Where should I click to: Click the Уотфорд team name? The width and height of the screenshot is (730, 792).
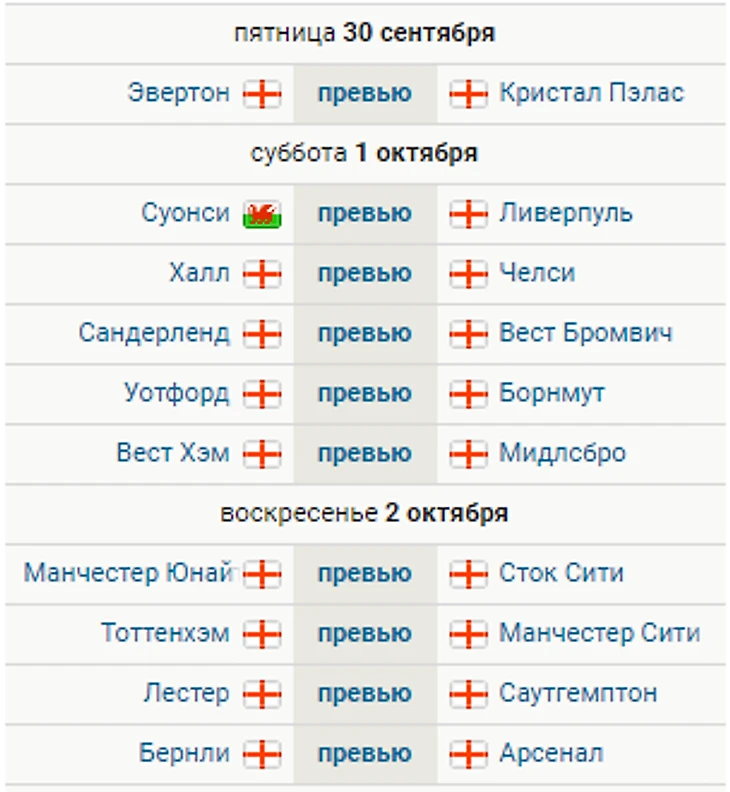(x=177, y=393)
